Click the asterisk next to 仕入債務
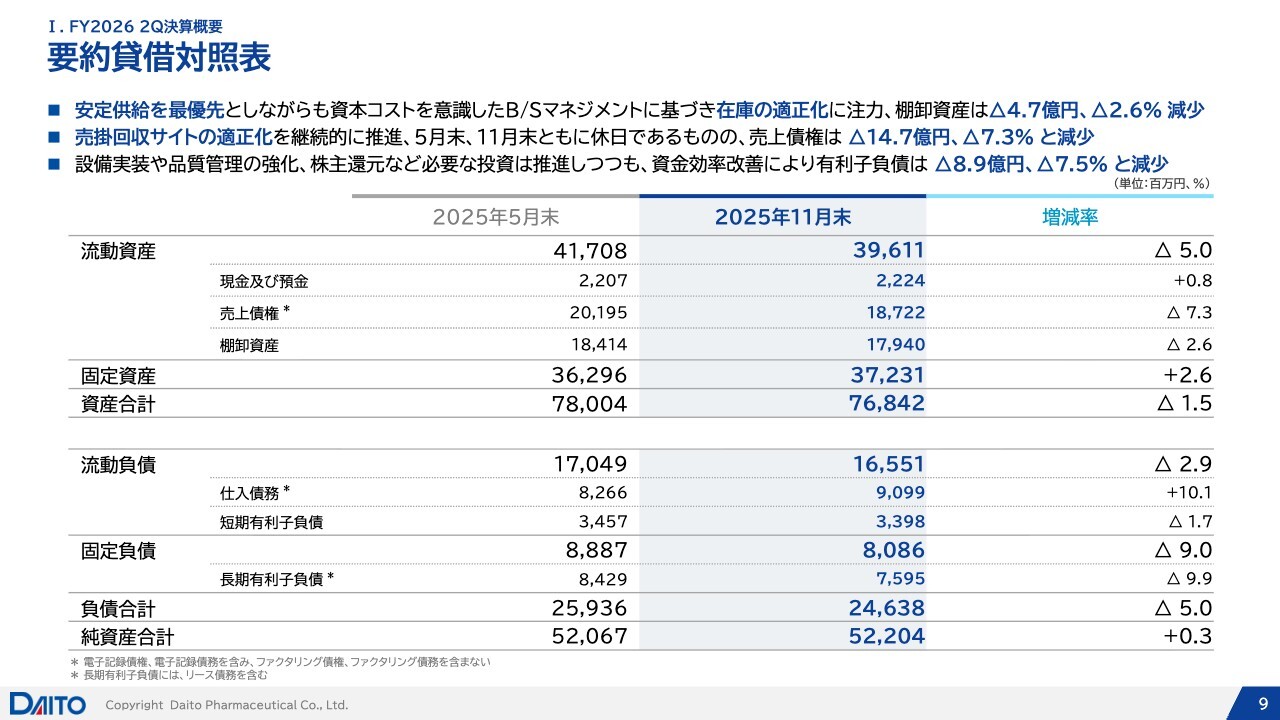Image resolution: width=1280 pixels, height=720 pixels. (286, 491)
